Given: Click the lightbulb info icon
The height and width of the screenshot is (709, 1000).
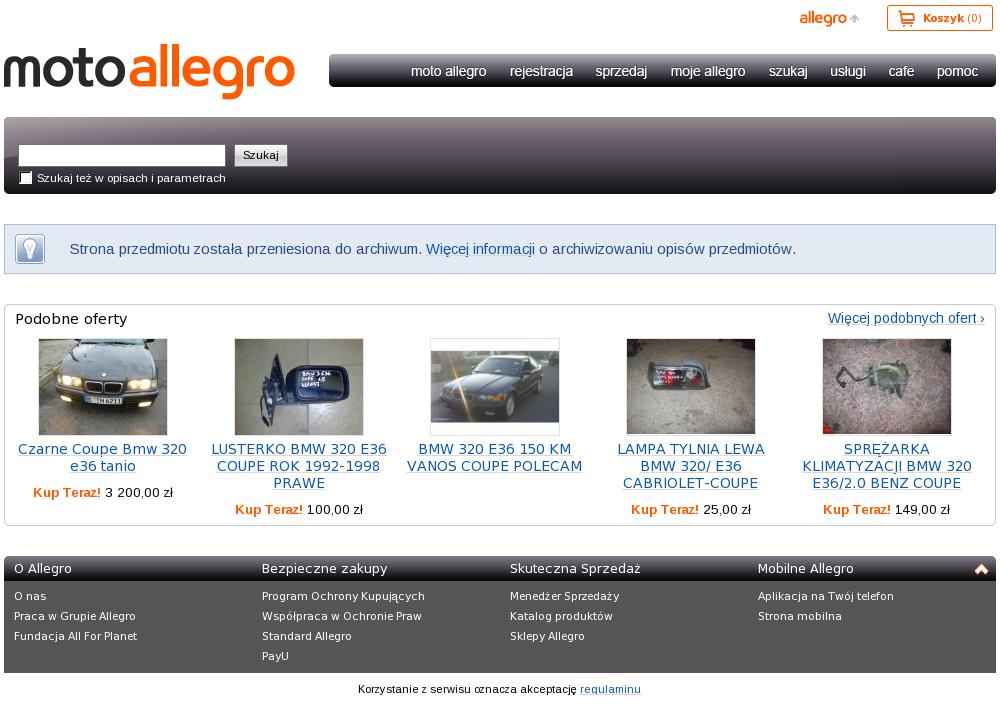Looking at the screenshot, I should (30, 249).
